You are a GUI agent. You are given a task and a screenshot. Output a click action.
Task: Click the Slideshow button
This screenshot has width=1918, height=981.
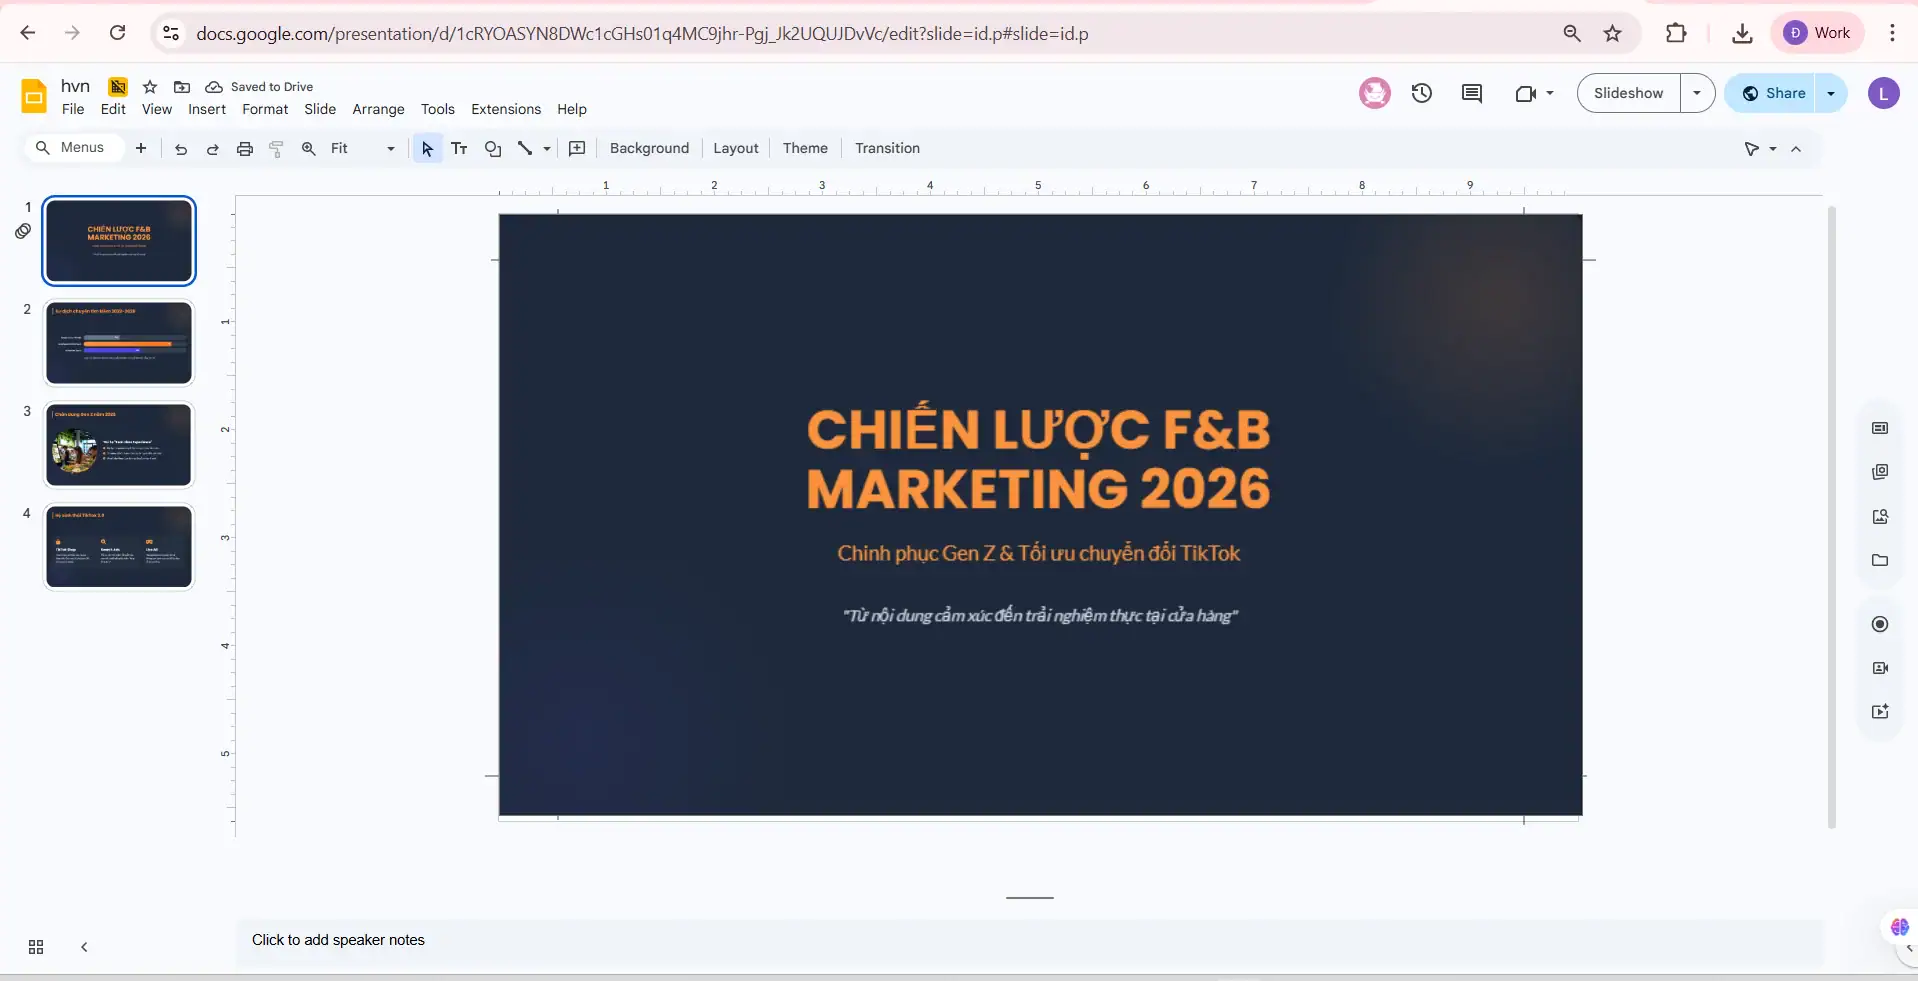[1628, 92]
